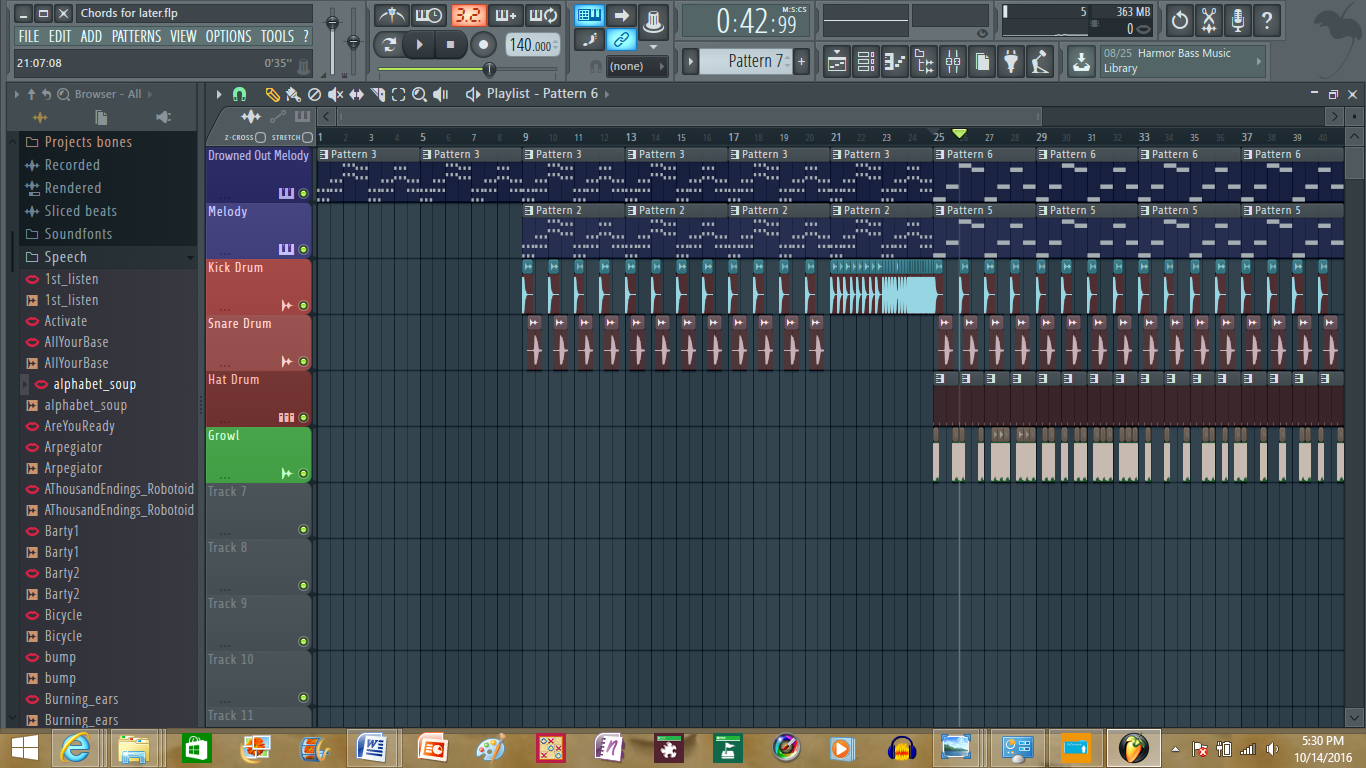
Task: Click the master pitch slider knob
Action: [353, 41]
